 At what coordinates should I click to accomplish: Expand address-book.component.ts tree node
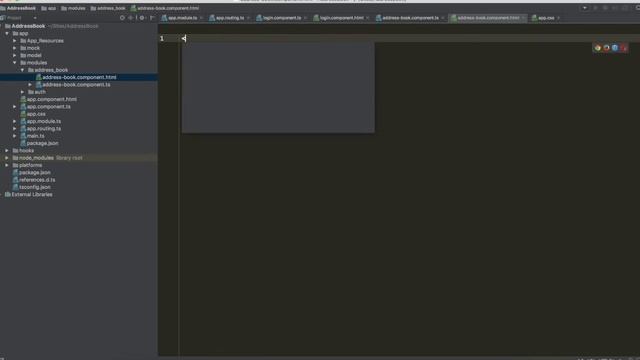(30, 85)
